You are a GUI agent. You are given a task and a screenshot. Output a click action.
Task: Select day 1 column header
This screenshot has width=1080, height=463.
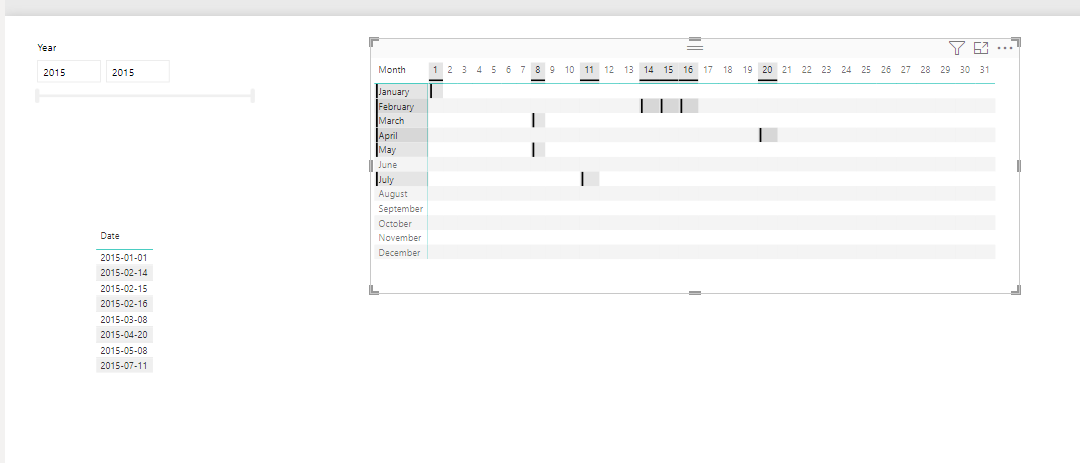tap(435, 70)
